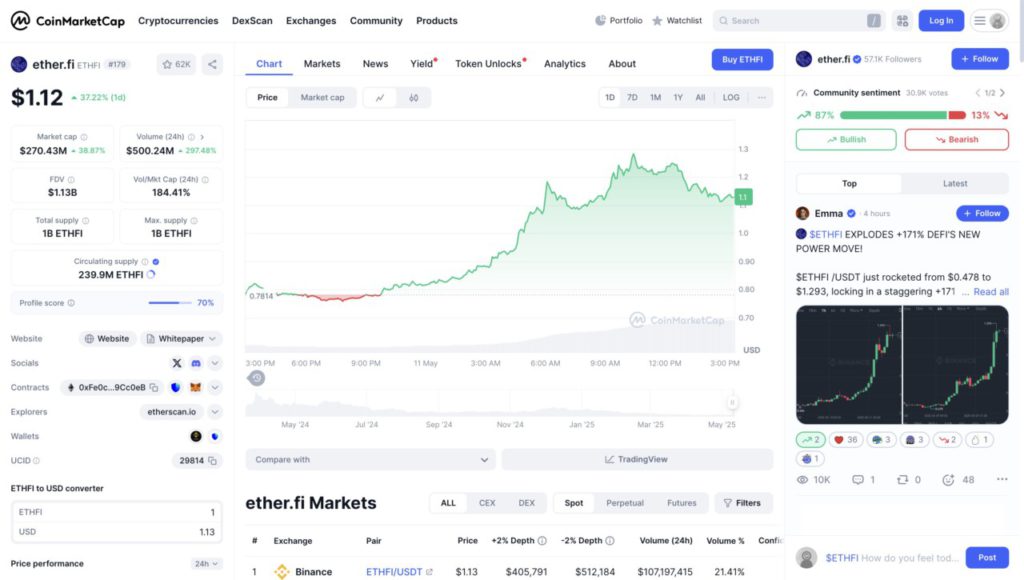Open the X (Twitter) social icon
Screen dimensions: 1024x580
coord(177,363)
